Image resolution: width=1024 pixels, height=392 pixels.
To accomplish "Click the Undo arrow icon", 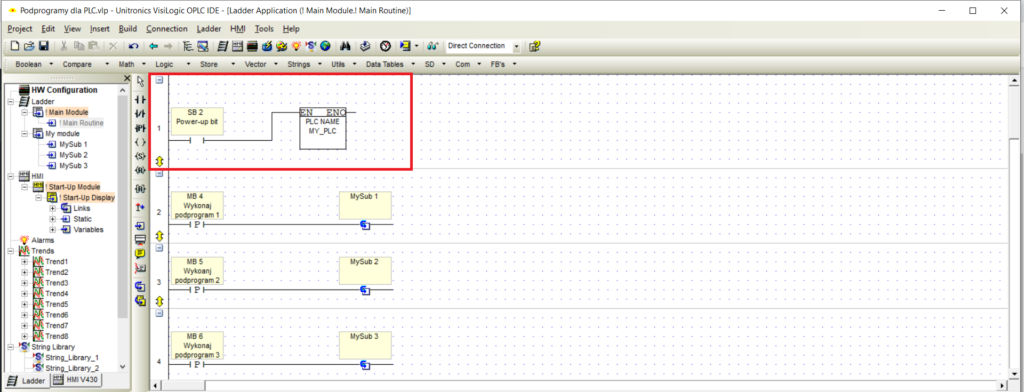I will pyautogui.click(x=133, y=46).
